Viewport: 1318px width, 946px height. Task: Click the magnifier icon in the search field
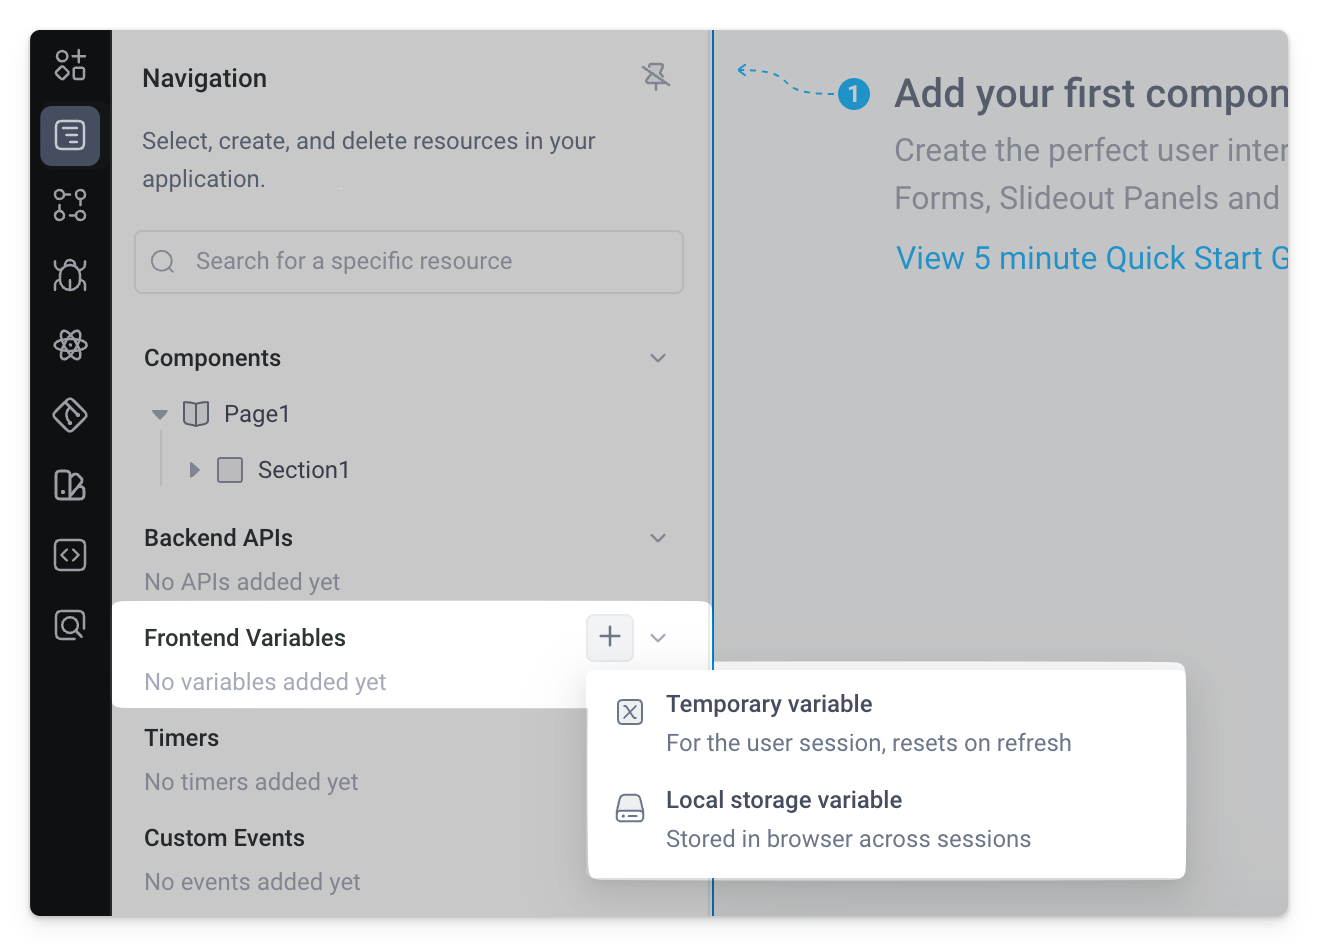click(162, 261)
